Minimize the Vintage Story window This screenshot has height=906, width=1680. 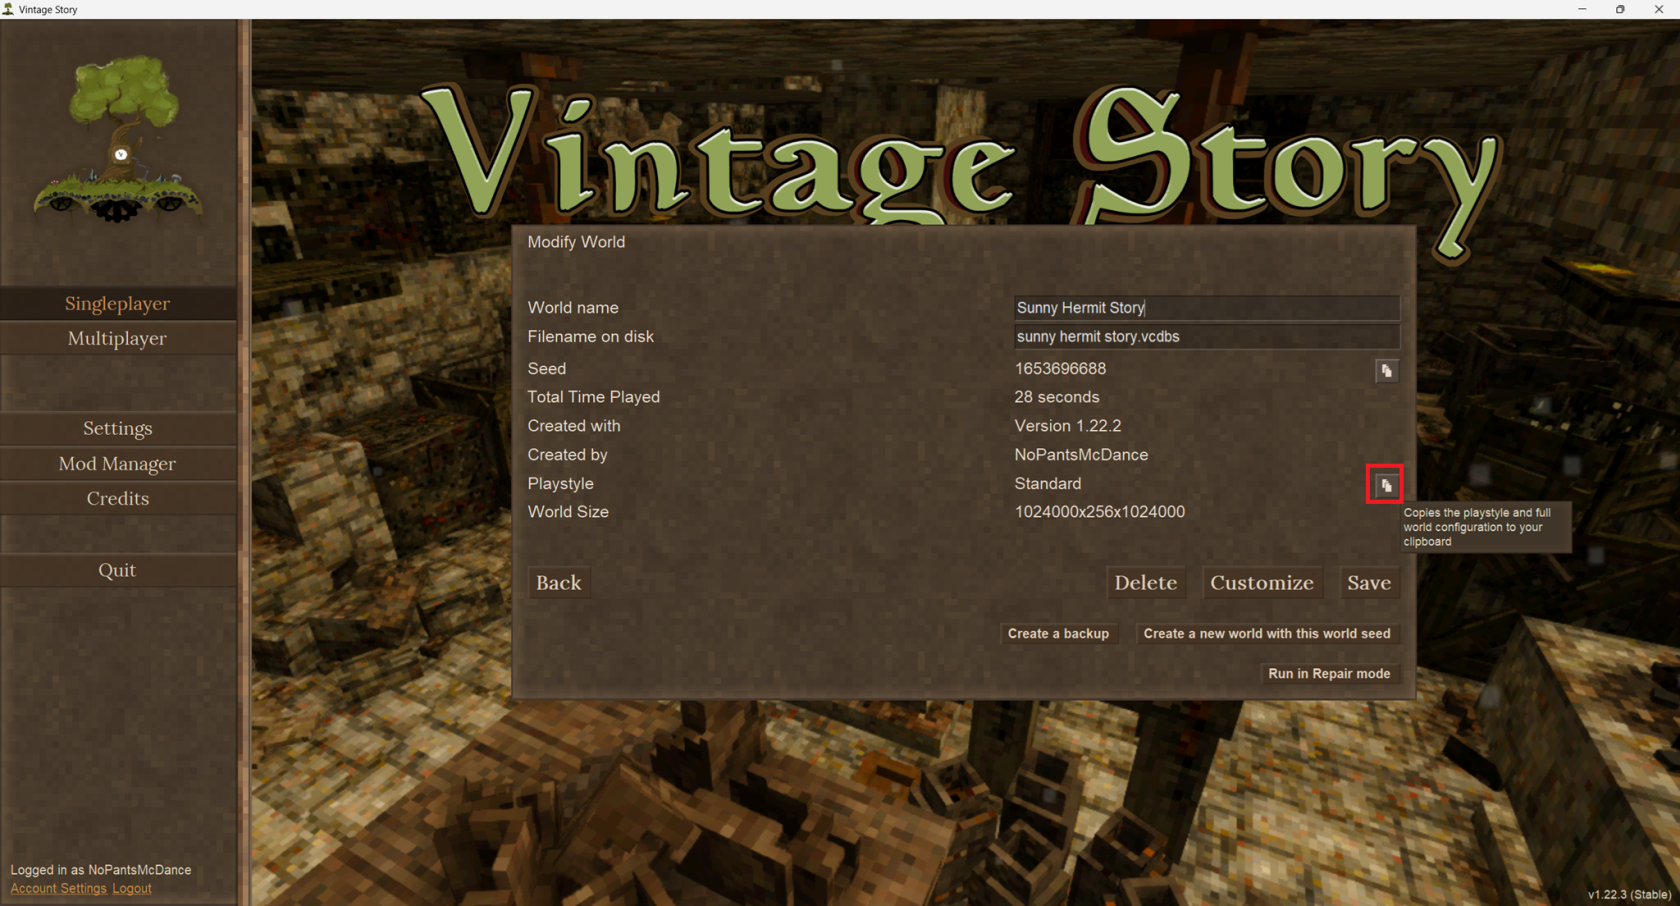[x=1582, y=9]
